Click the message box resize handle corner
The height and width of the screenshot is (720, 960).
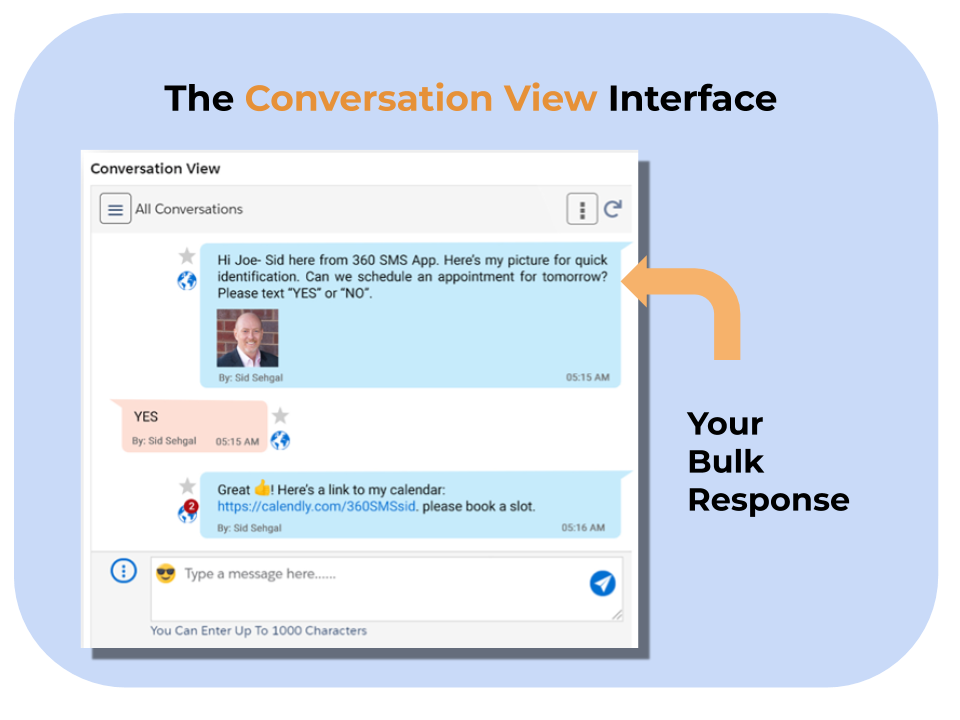[617, 615]
